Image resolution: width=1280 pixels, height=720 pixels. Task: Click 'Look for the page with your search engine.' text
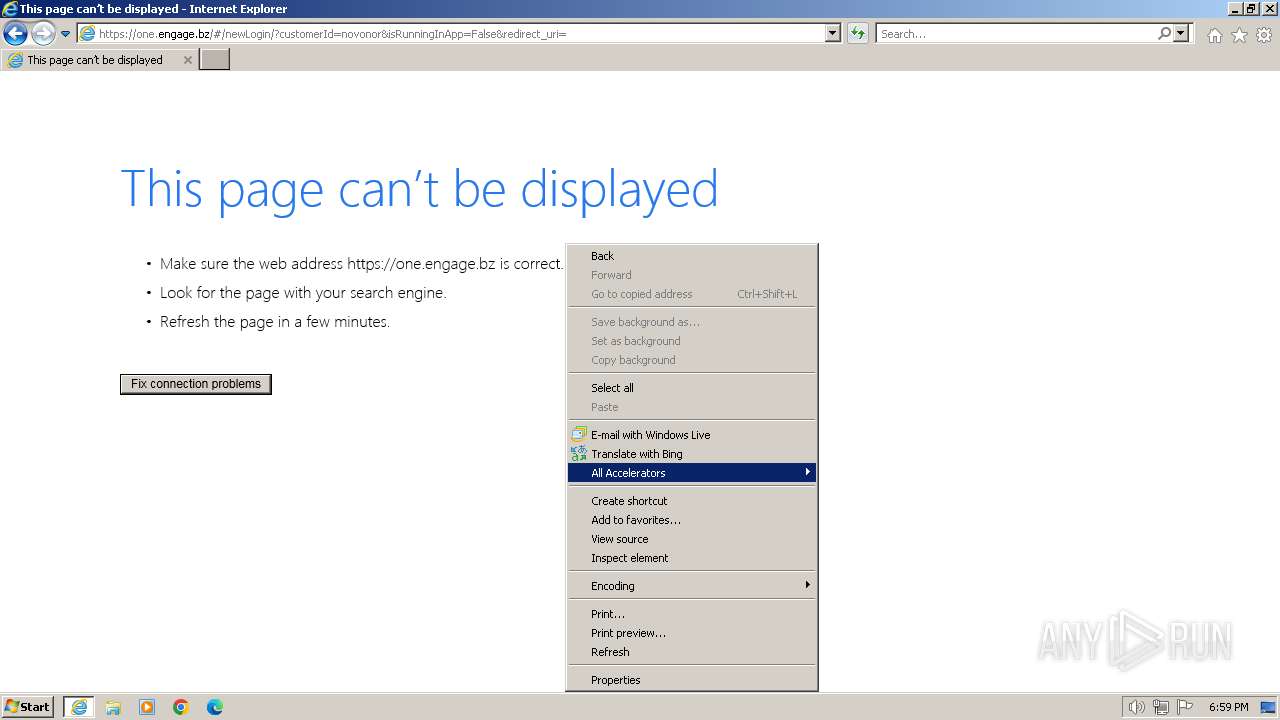tap(303, 293)
